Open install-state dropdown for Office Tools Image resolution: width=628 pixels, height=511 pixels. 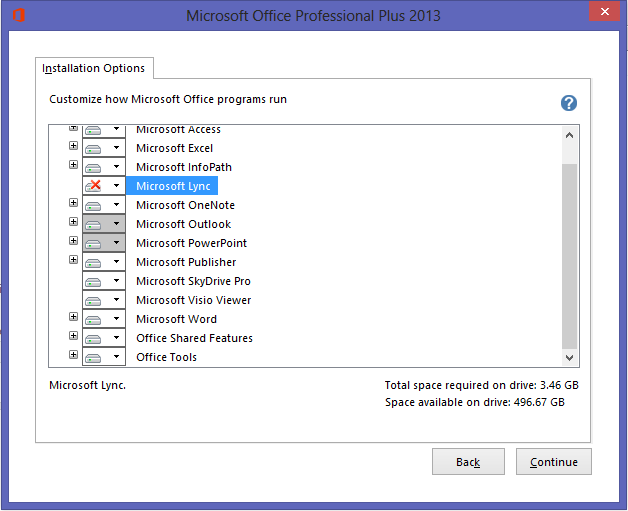coord(104,357)
